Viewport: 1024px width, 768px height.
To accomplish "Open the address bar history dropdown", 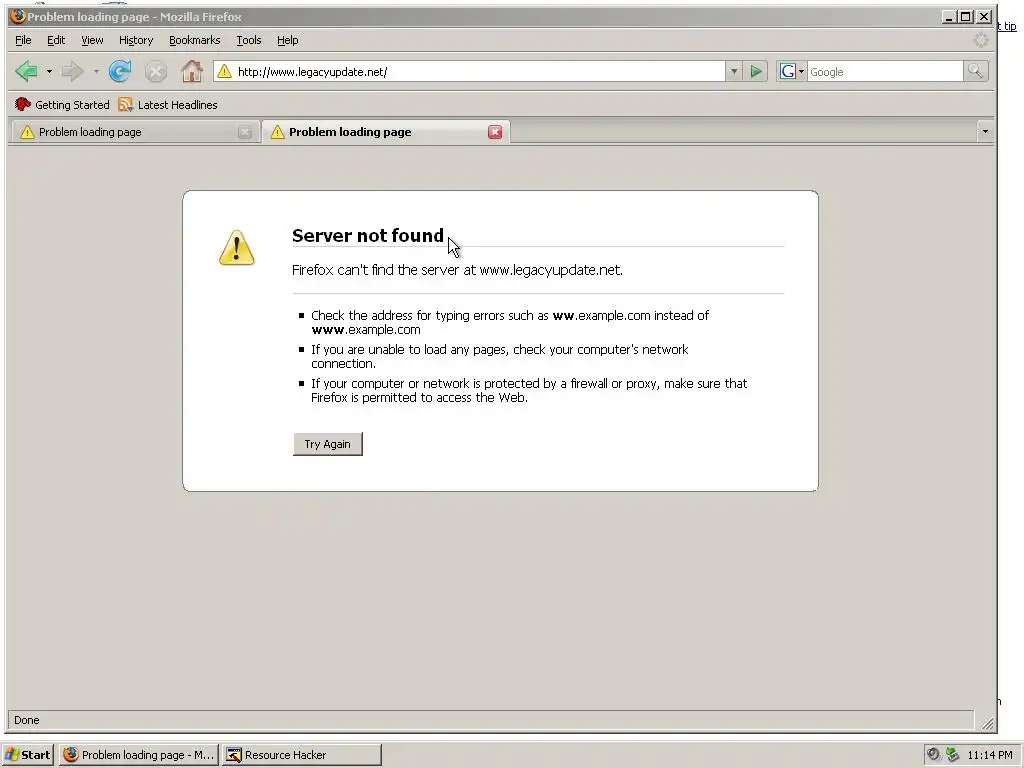I will pyautogui.click(x=733, y=72).
